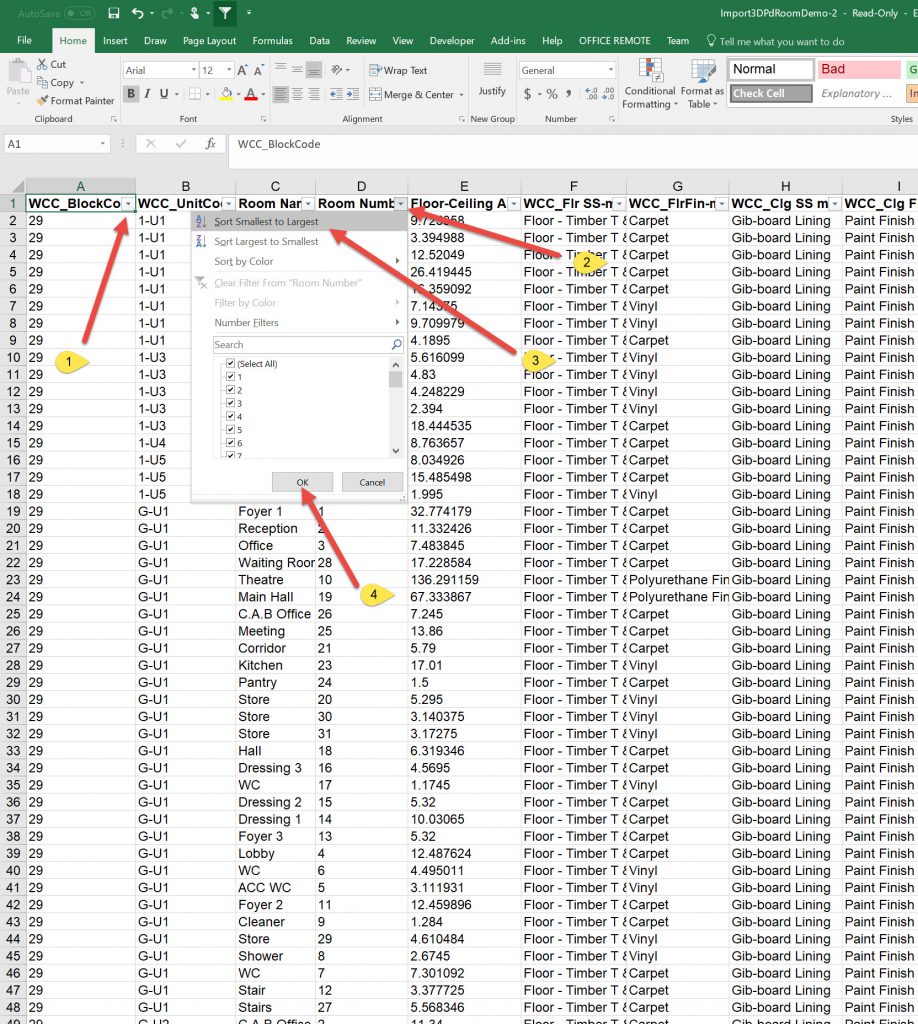The width and height of the screenshot is (918, 1024).
Task: Uncheck the value 3 checkbox in filter list
Action: click(231, 403)
